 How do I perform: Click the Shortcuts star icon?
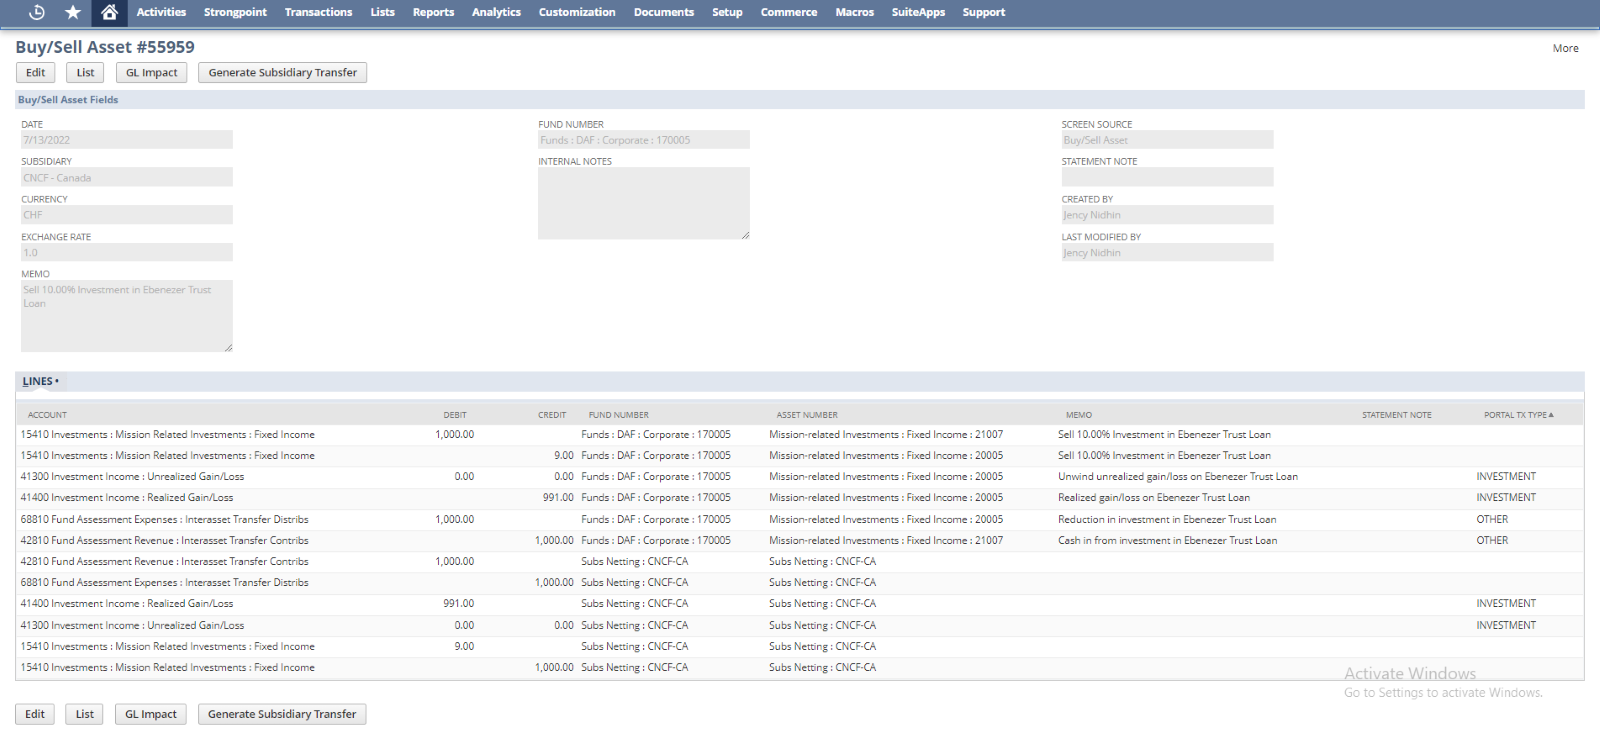(73, 12)
